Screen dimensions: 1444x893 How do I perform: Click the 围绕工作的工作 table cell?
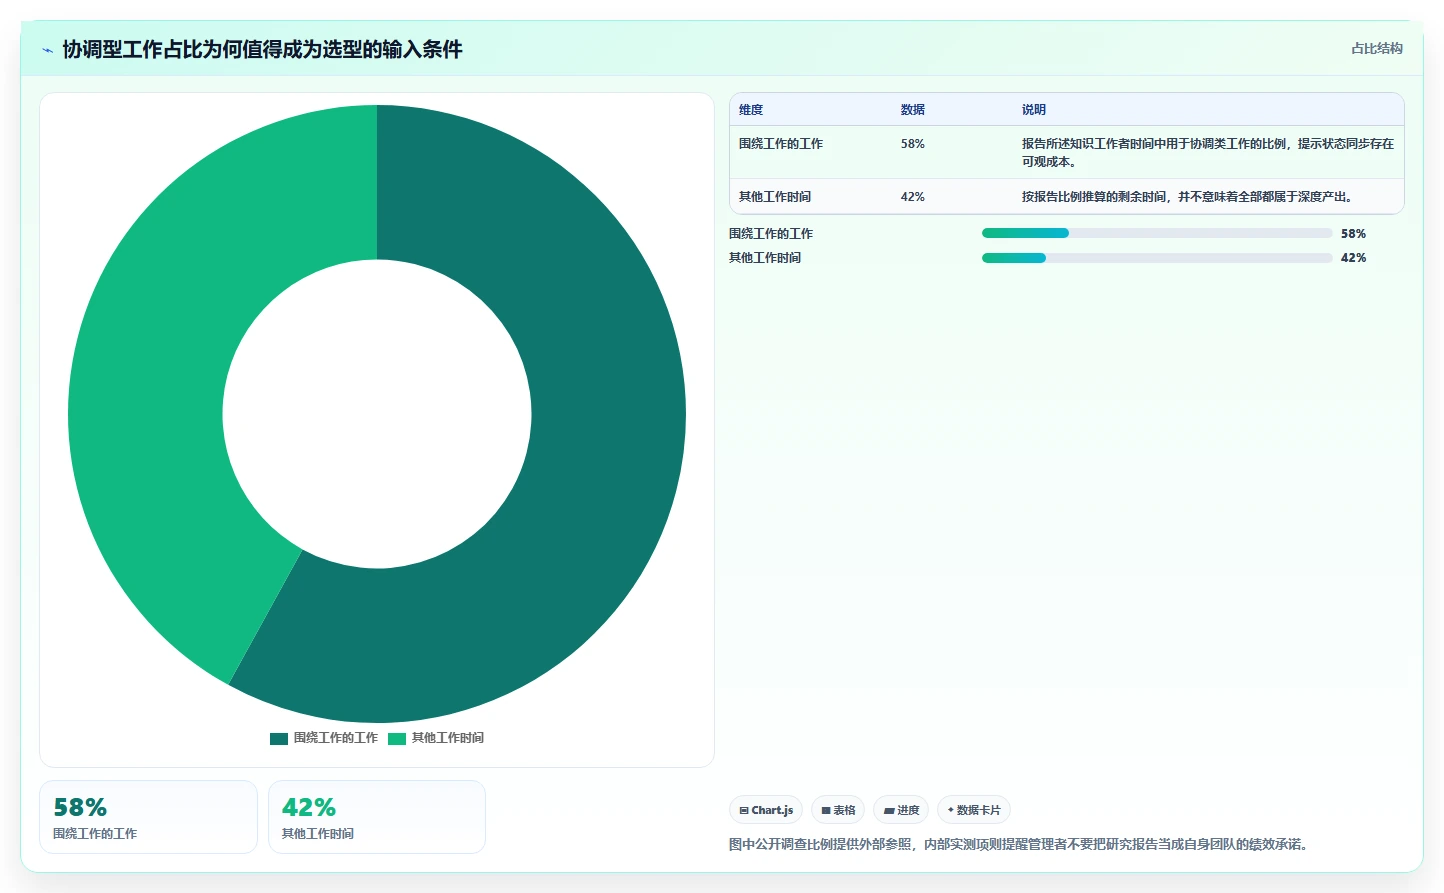tap(781, 144)
